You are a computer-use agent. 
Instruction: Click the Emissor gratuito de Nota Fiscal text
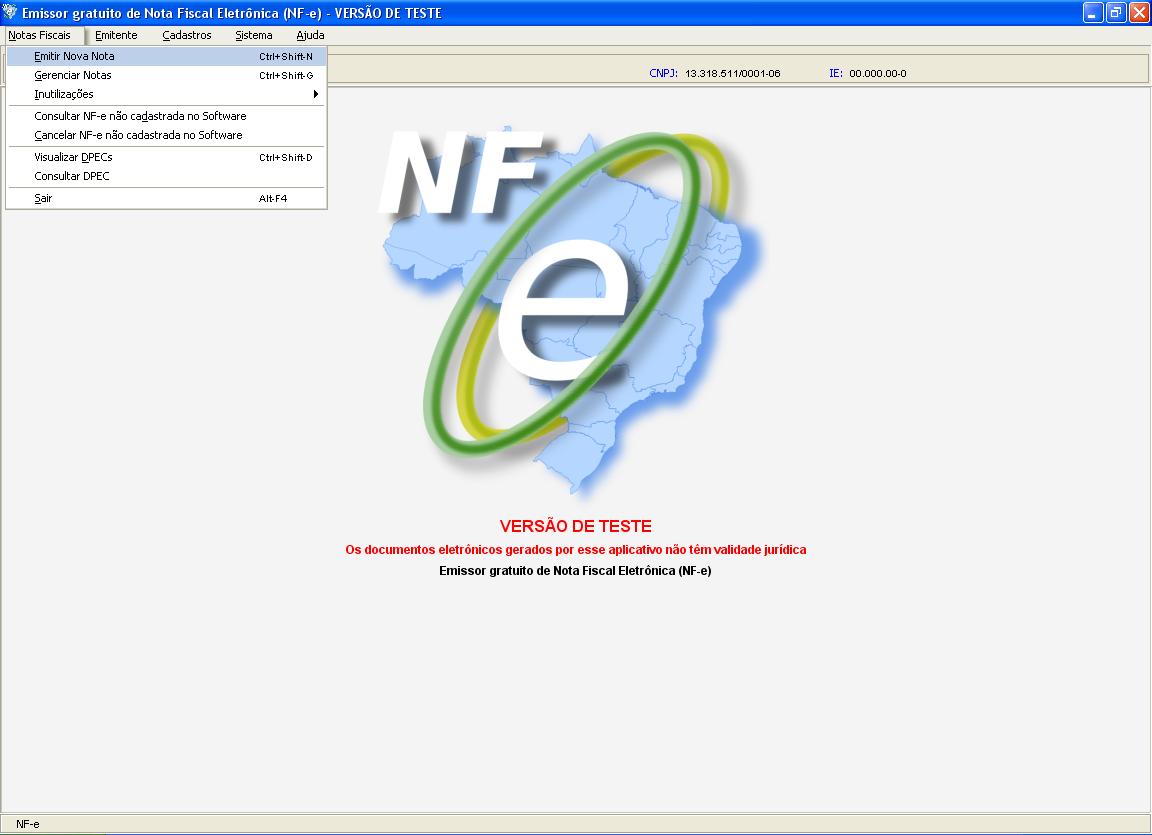click(575, 571)
